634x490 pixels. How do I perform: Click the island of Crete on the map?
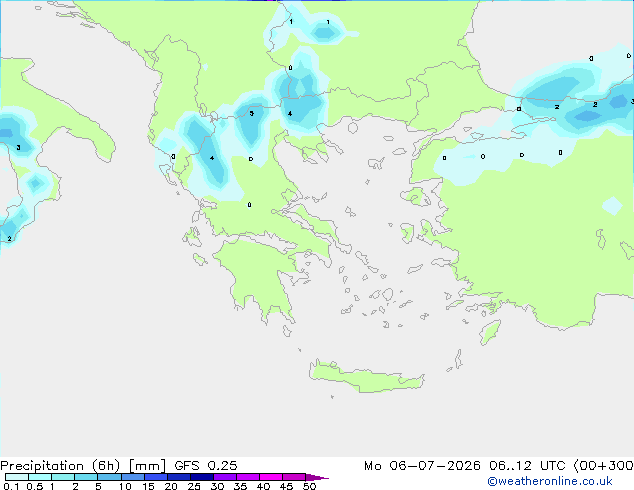pos(367,376)
